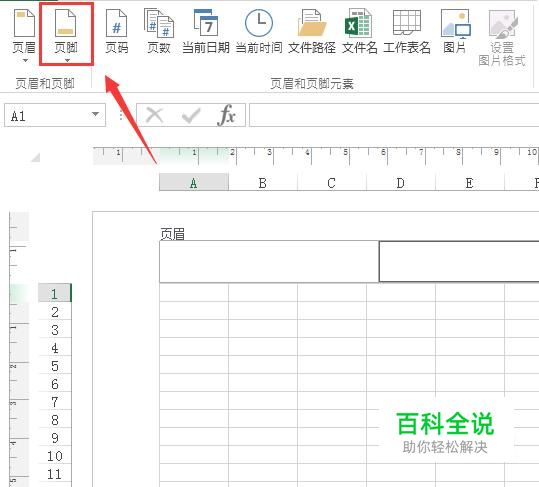The image size is (539, 487).
Task: Insert 页数 number of pages element
Action: [x=159, y=32]
